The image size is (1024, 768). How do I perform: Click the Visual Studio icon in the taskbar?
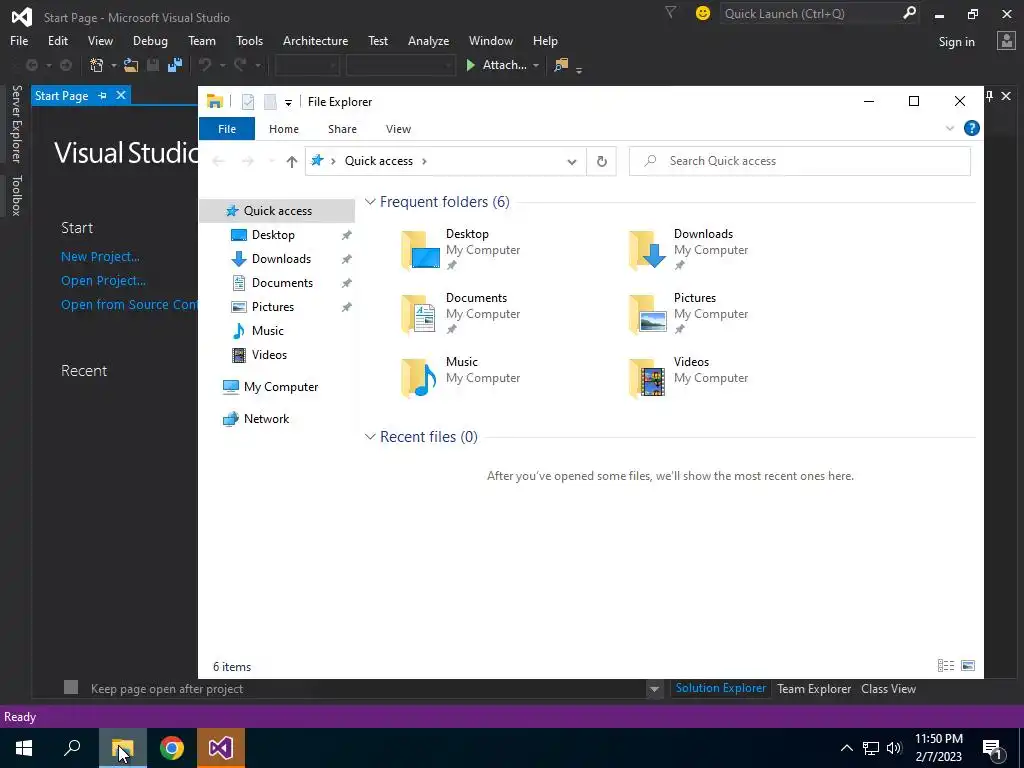221,748
